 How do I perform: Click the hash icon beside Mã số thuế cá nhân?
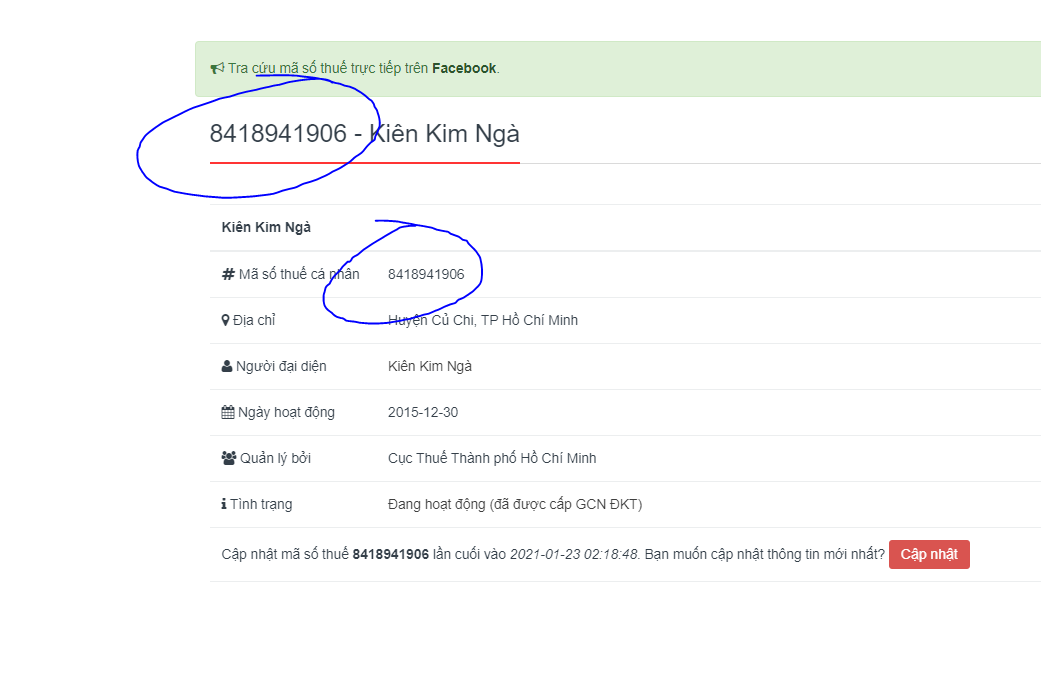pyautogui.click(x=228, y=274)
